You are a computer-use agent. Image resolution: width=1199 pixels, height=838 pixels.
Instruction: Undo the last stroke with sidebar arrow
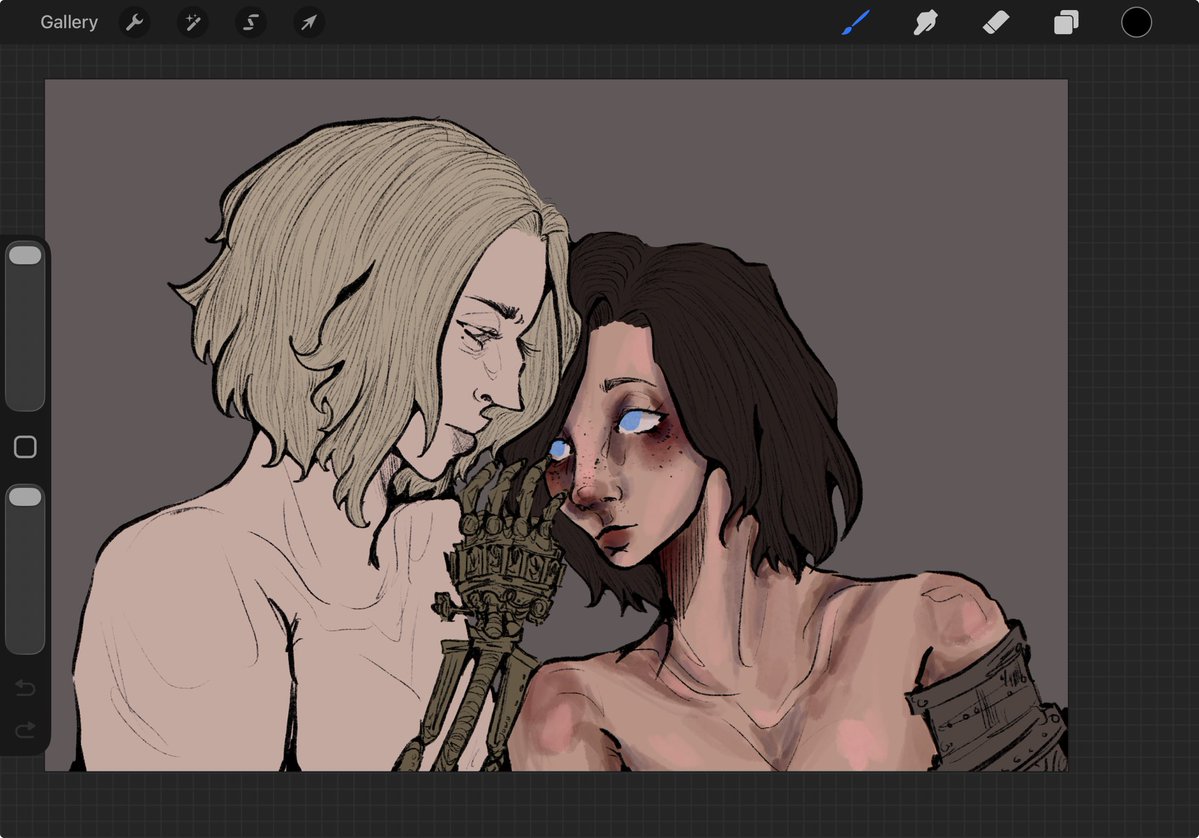(x=25, y=688)
